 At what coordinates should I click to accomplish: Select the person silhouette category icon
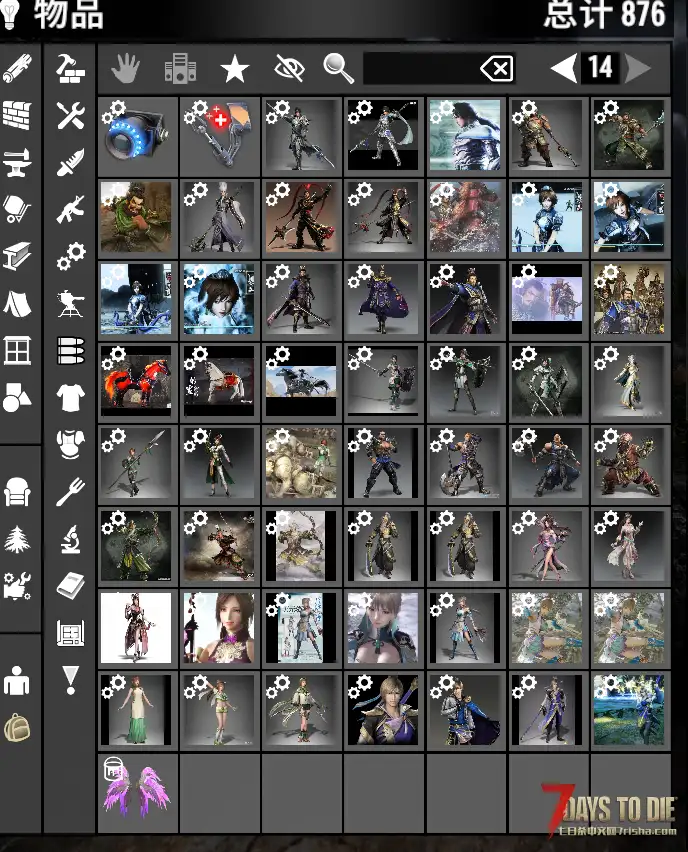tap(17, 680)
